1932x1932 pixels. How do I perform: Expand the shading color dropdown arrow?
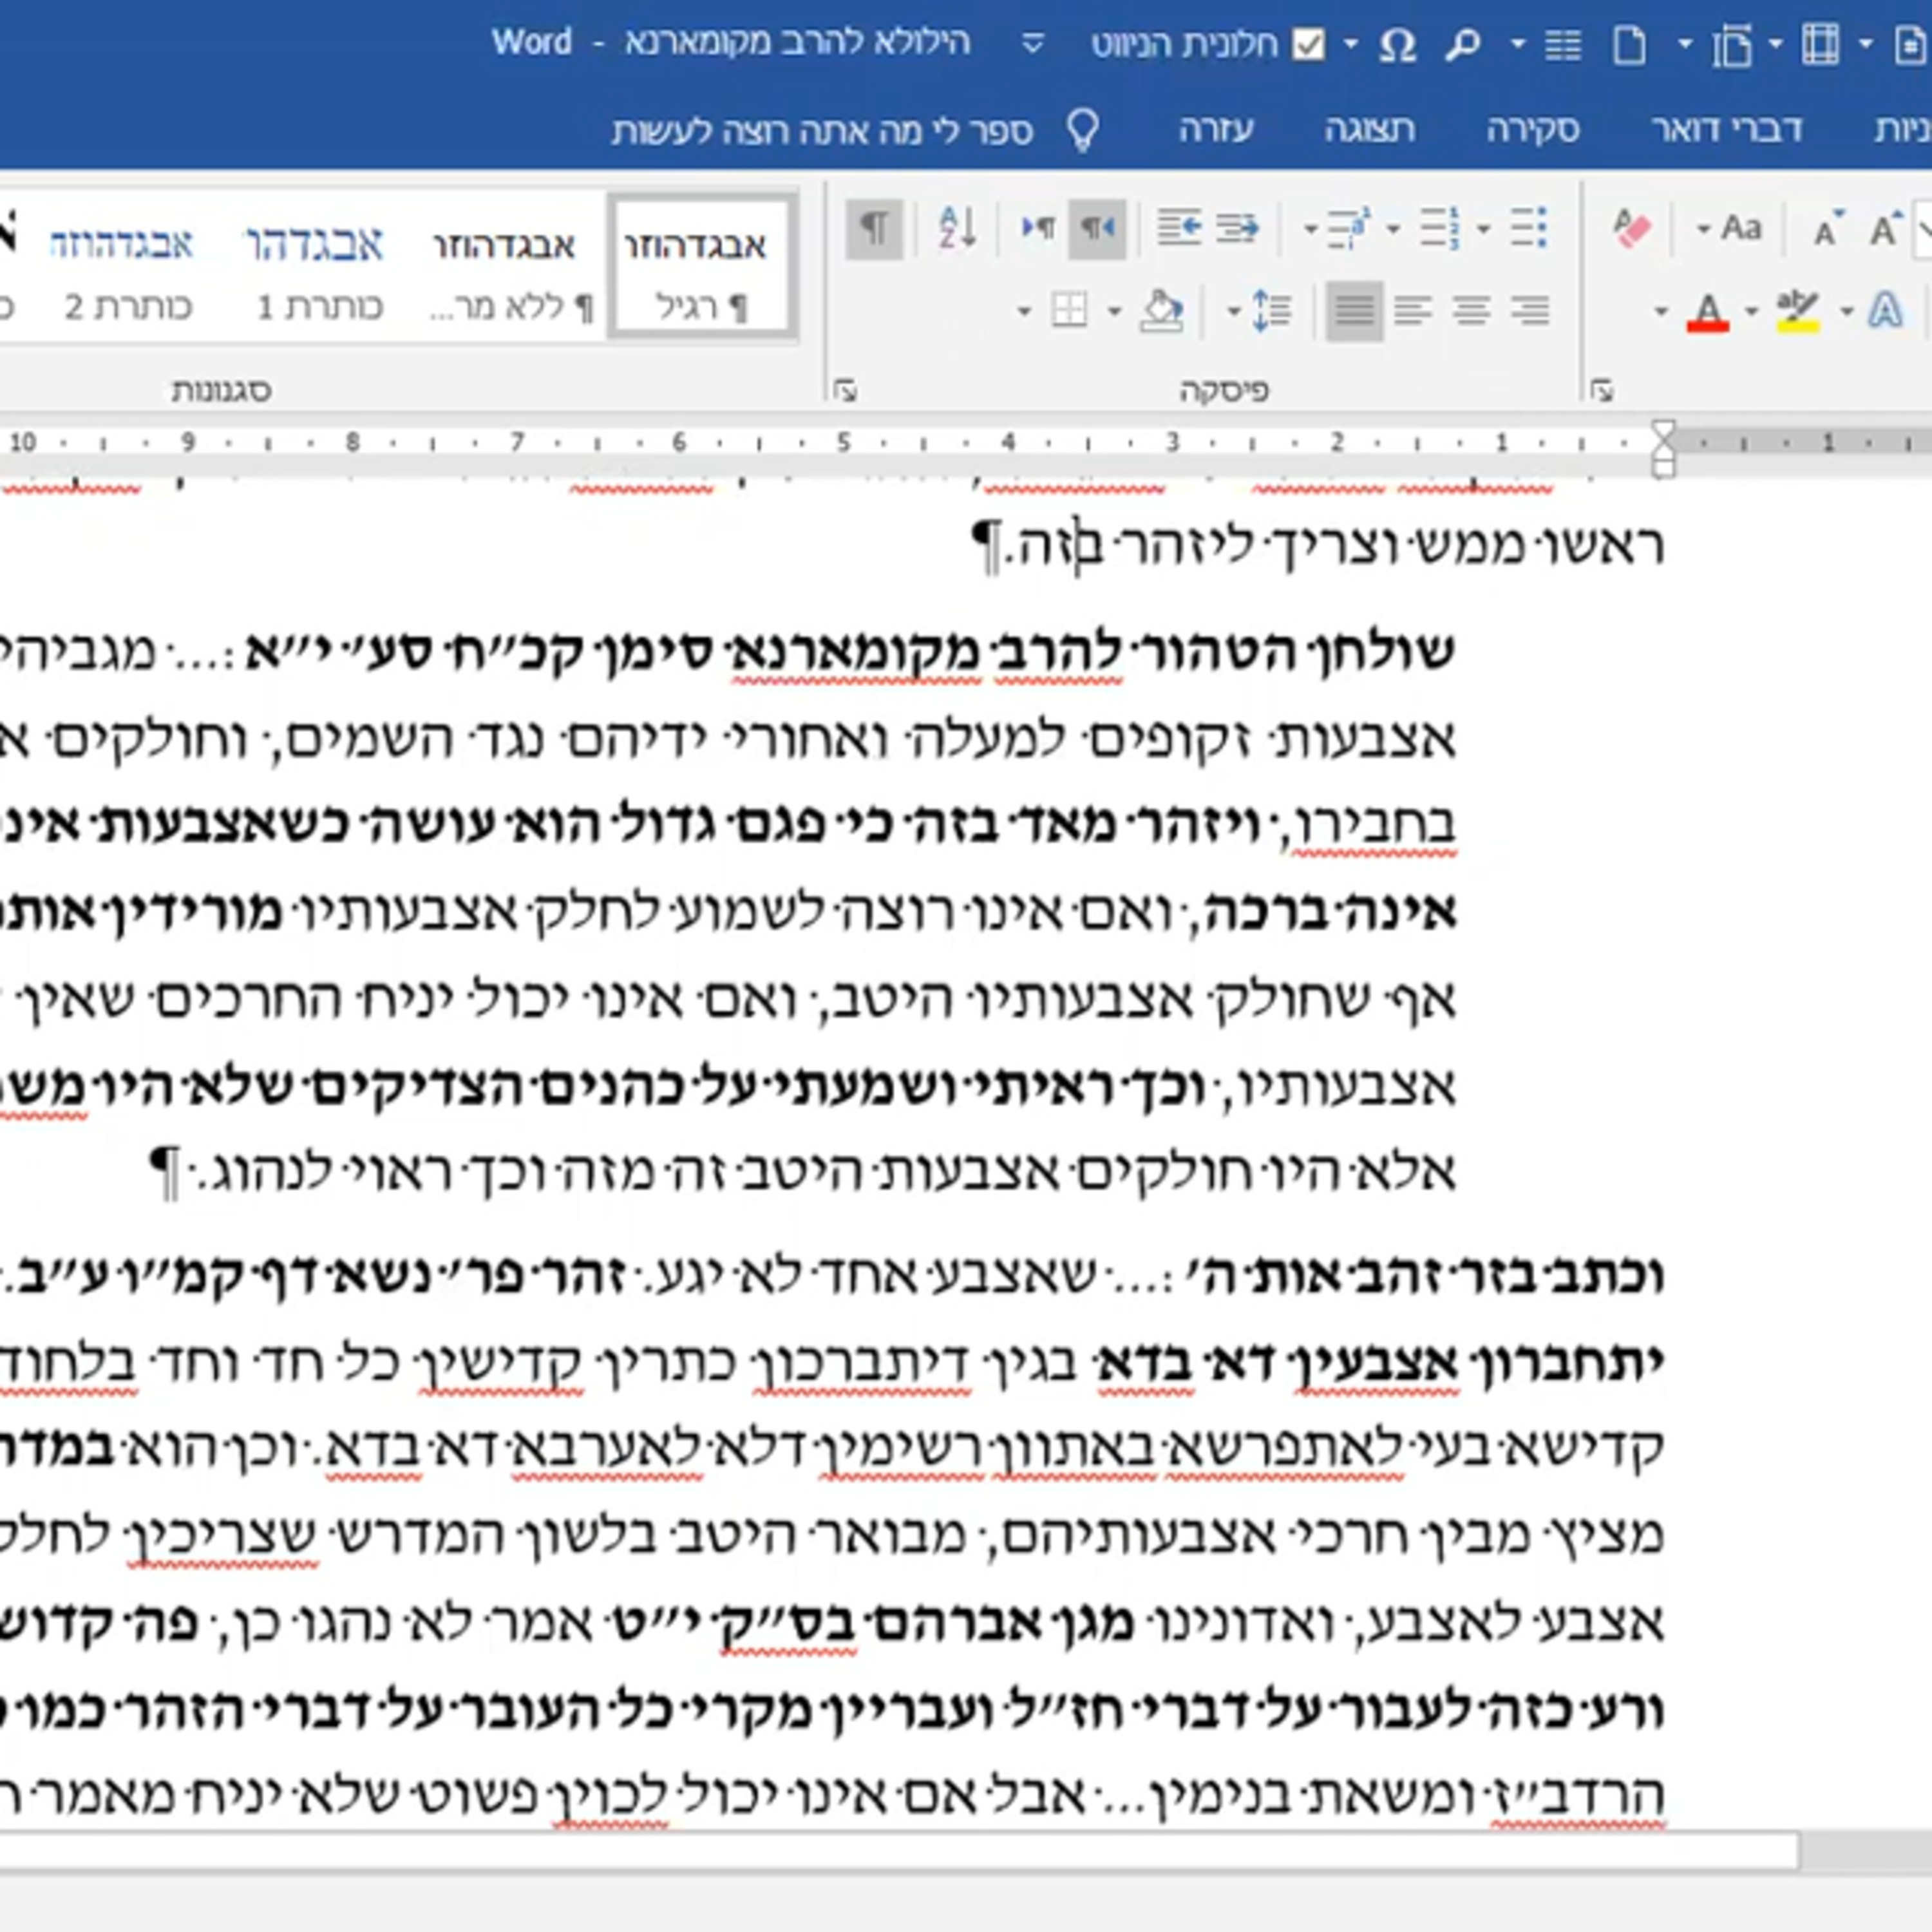pos(1114,312)
